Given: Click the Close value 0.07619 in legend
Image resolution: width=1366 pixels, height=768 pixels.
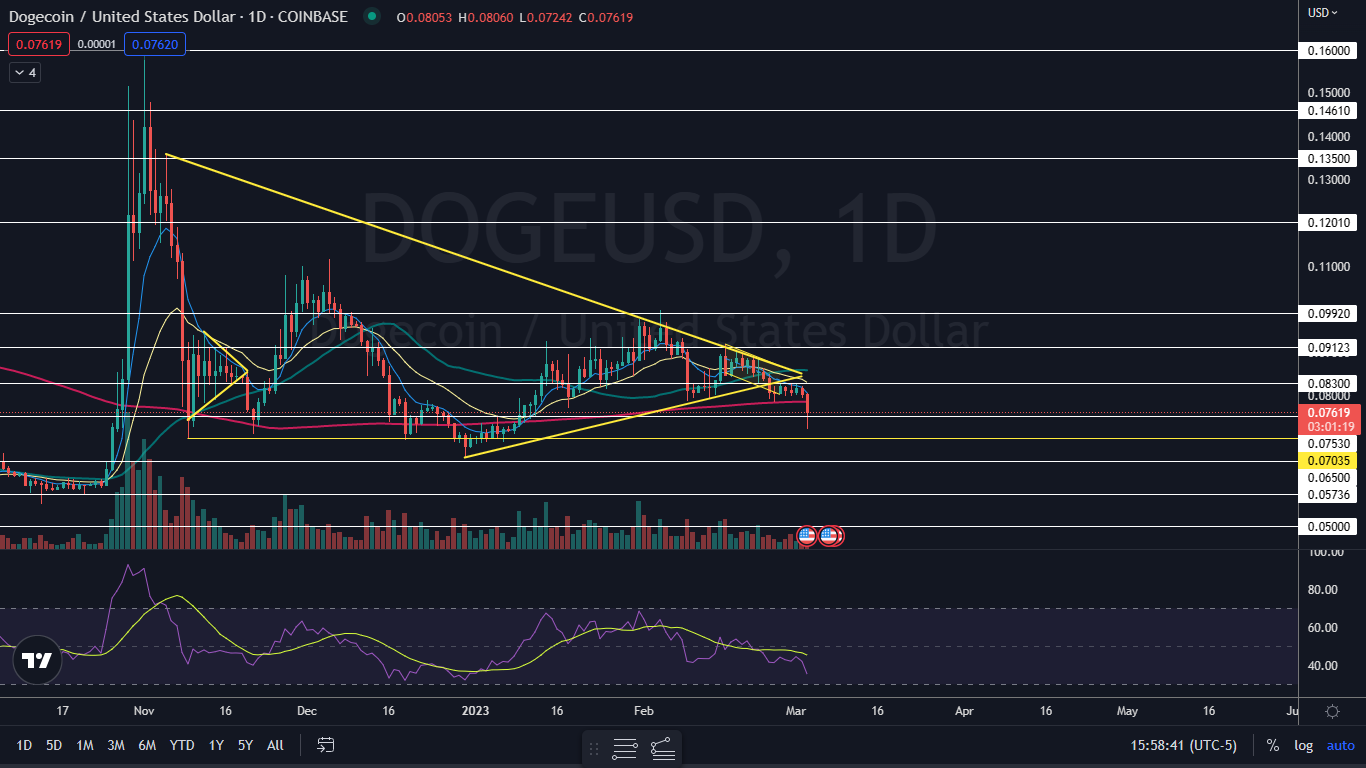Looking at the screenshot, I should (x=610, y=17).
